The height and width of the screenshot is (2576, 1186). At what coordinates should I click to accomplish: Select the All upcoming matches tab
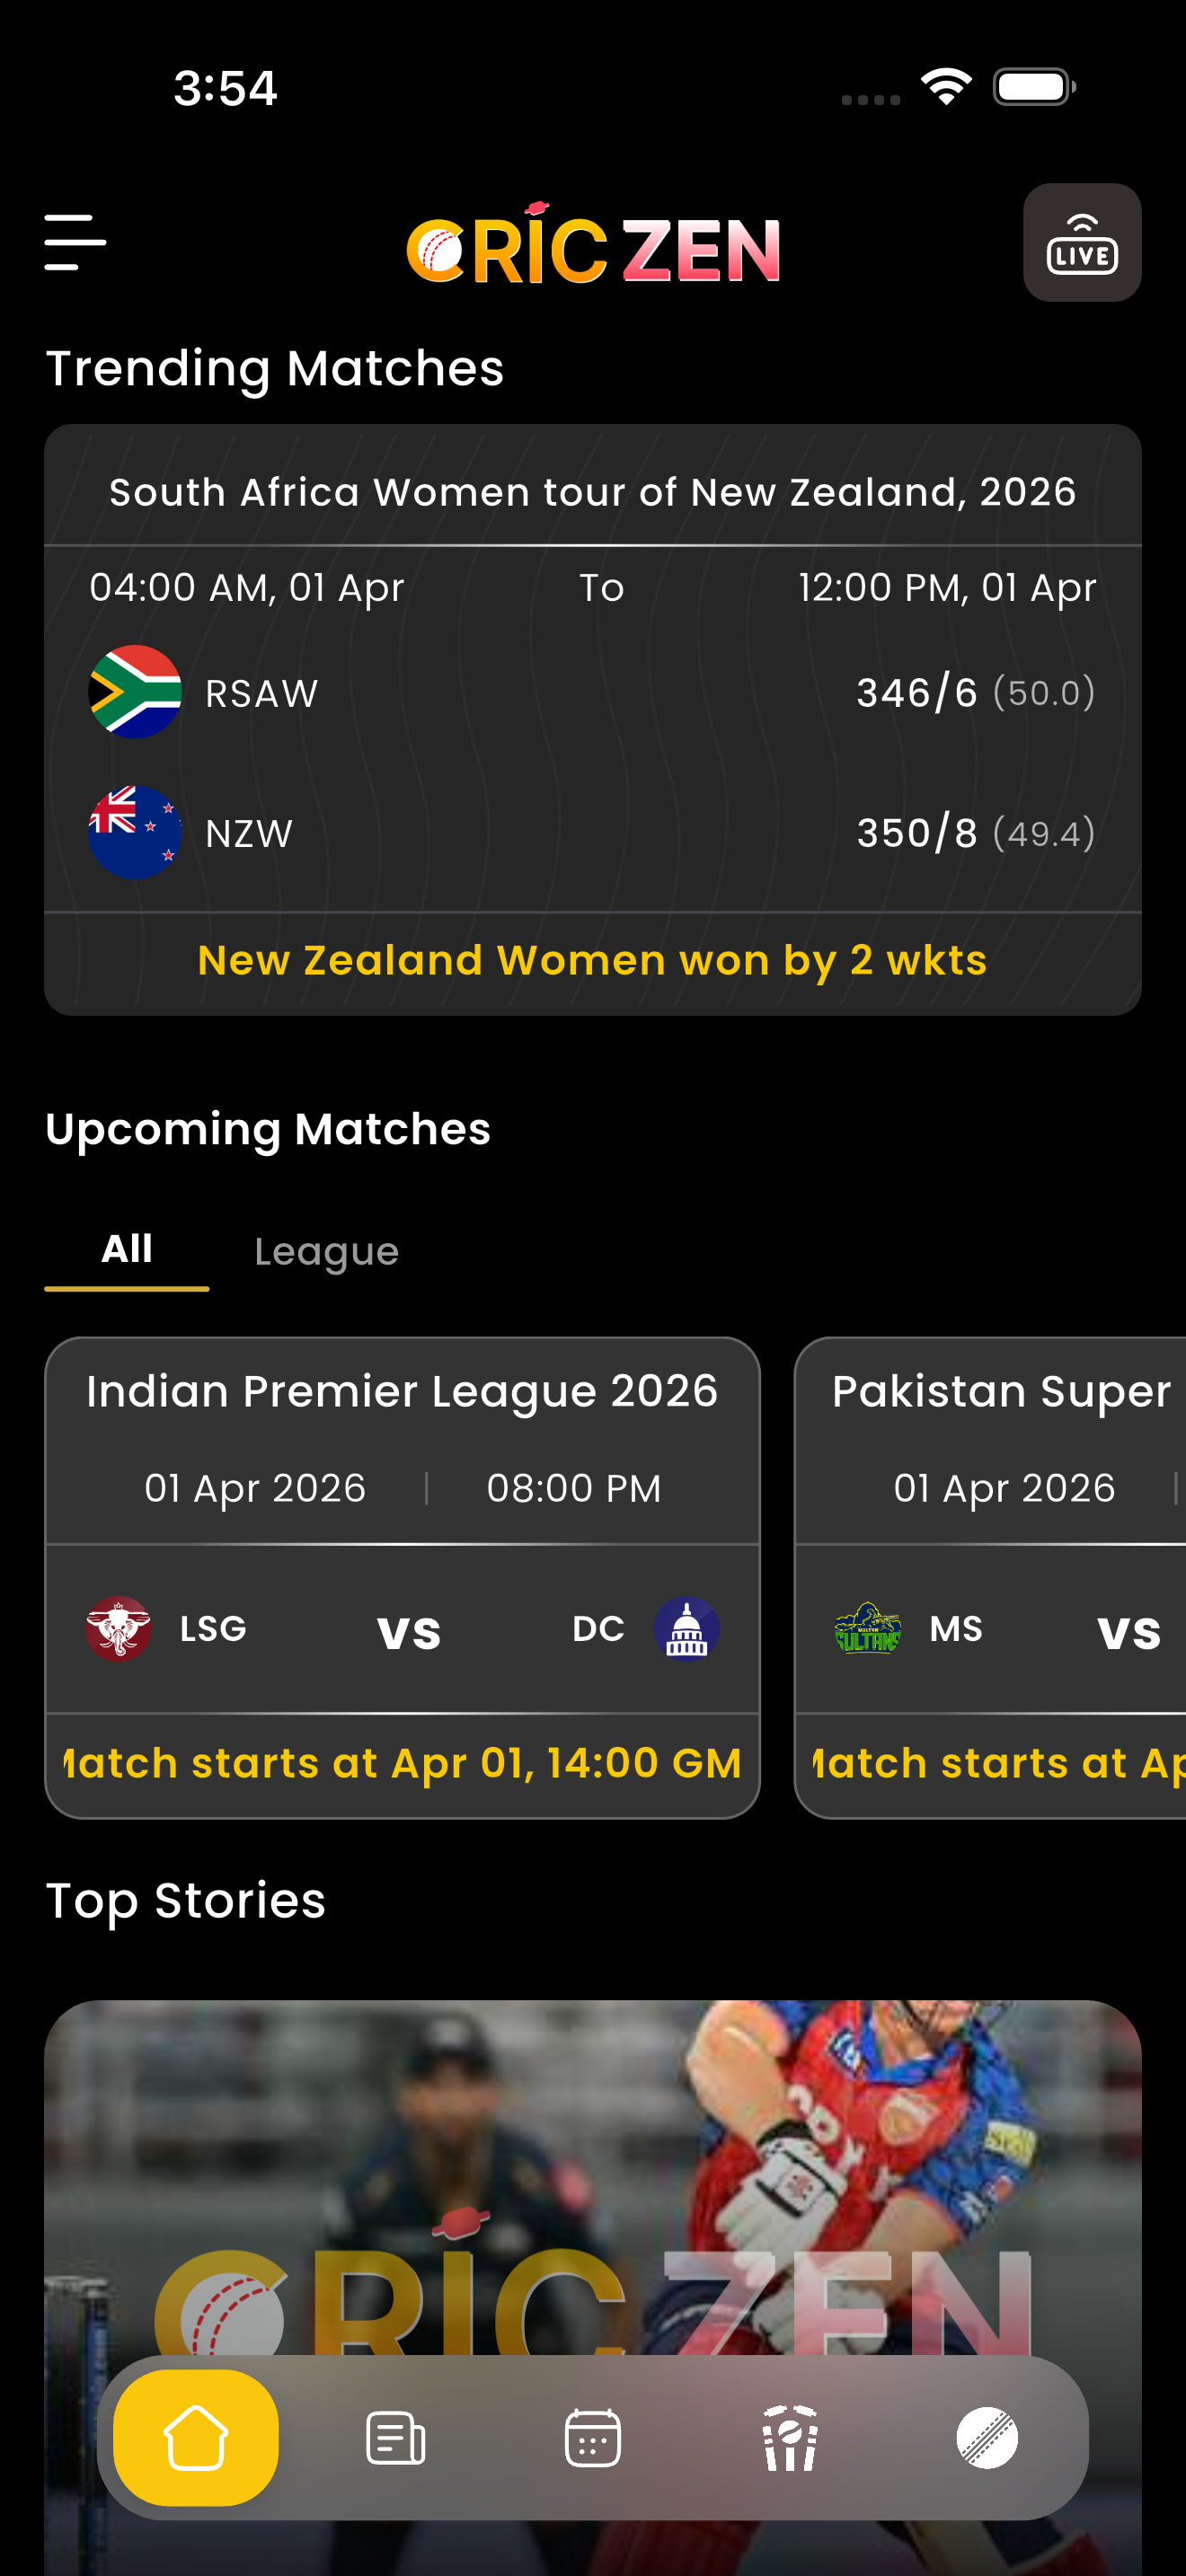pos(127,1249)
